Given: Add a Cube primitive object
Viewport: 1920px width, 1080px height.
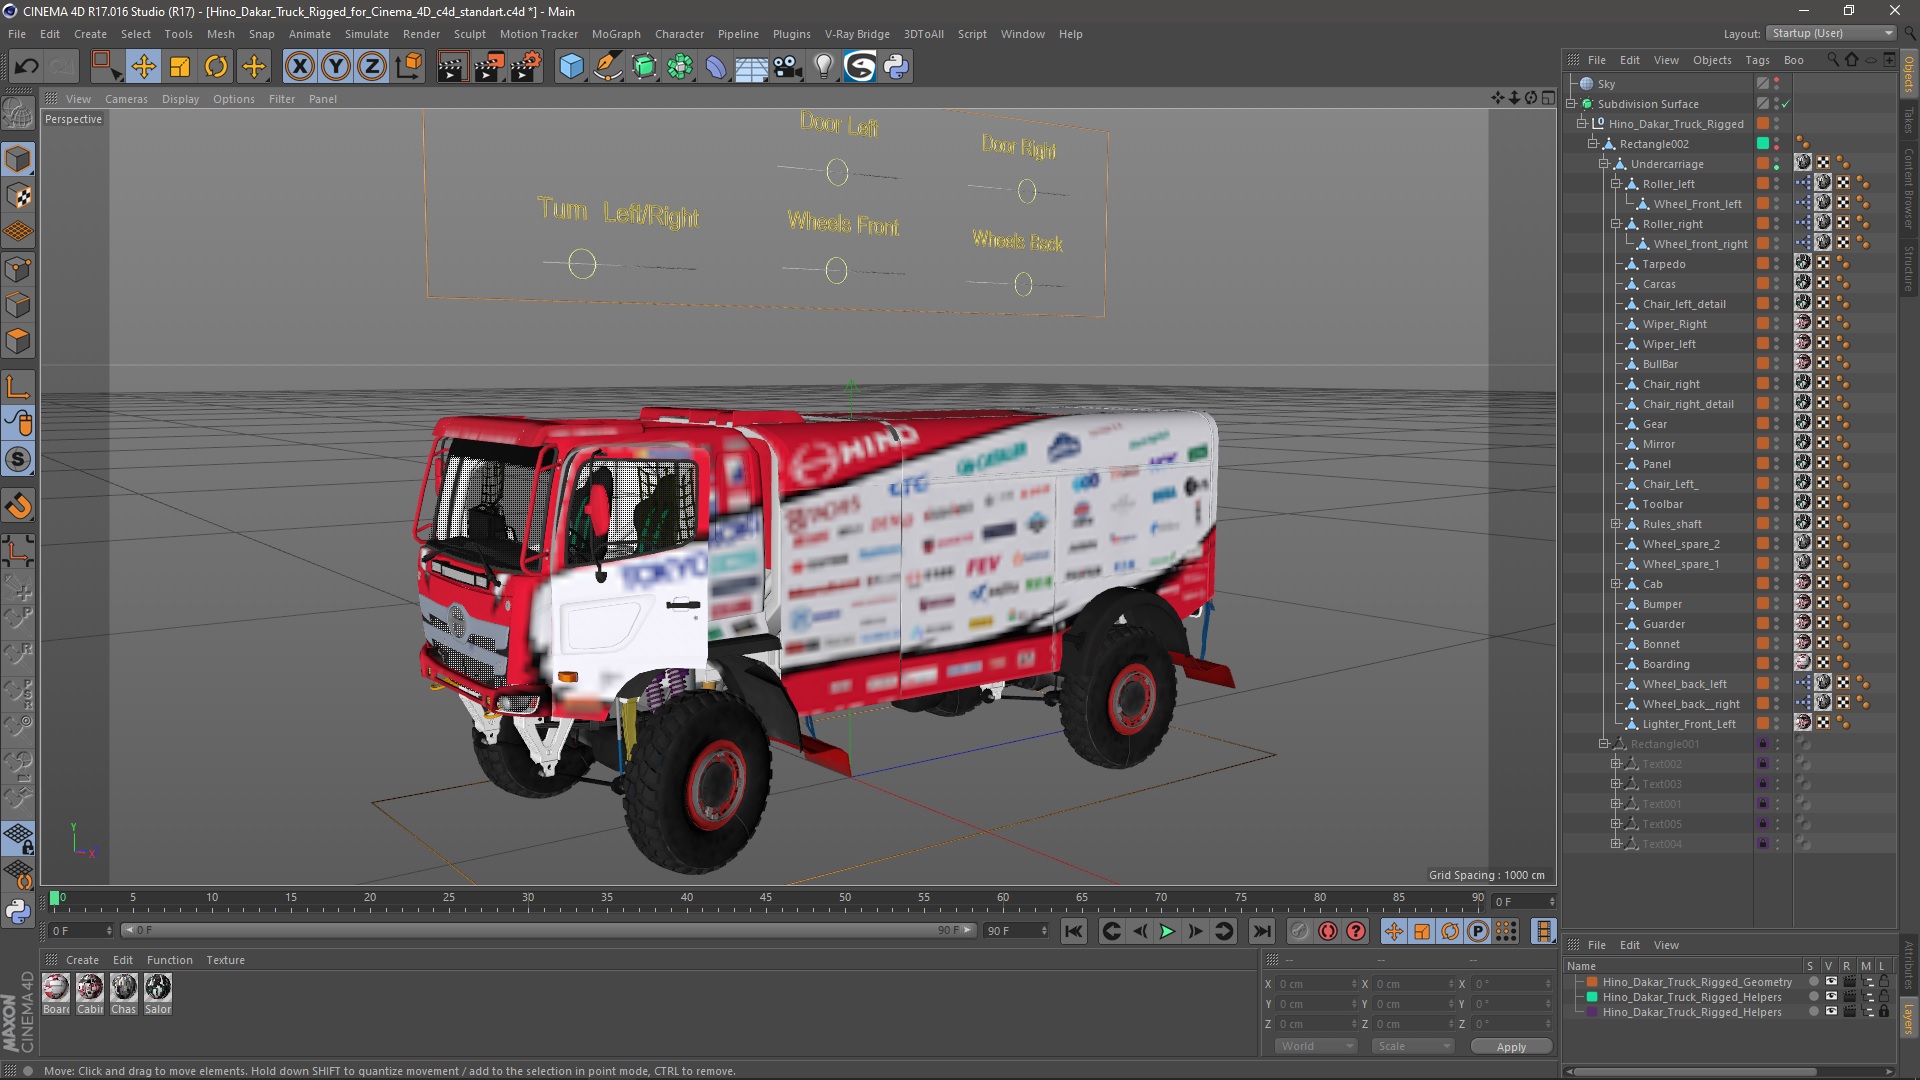Looking at the screenshot, I should click(571, 67).
